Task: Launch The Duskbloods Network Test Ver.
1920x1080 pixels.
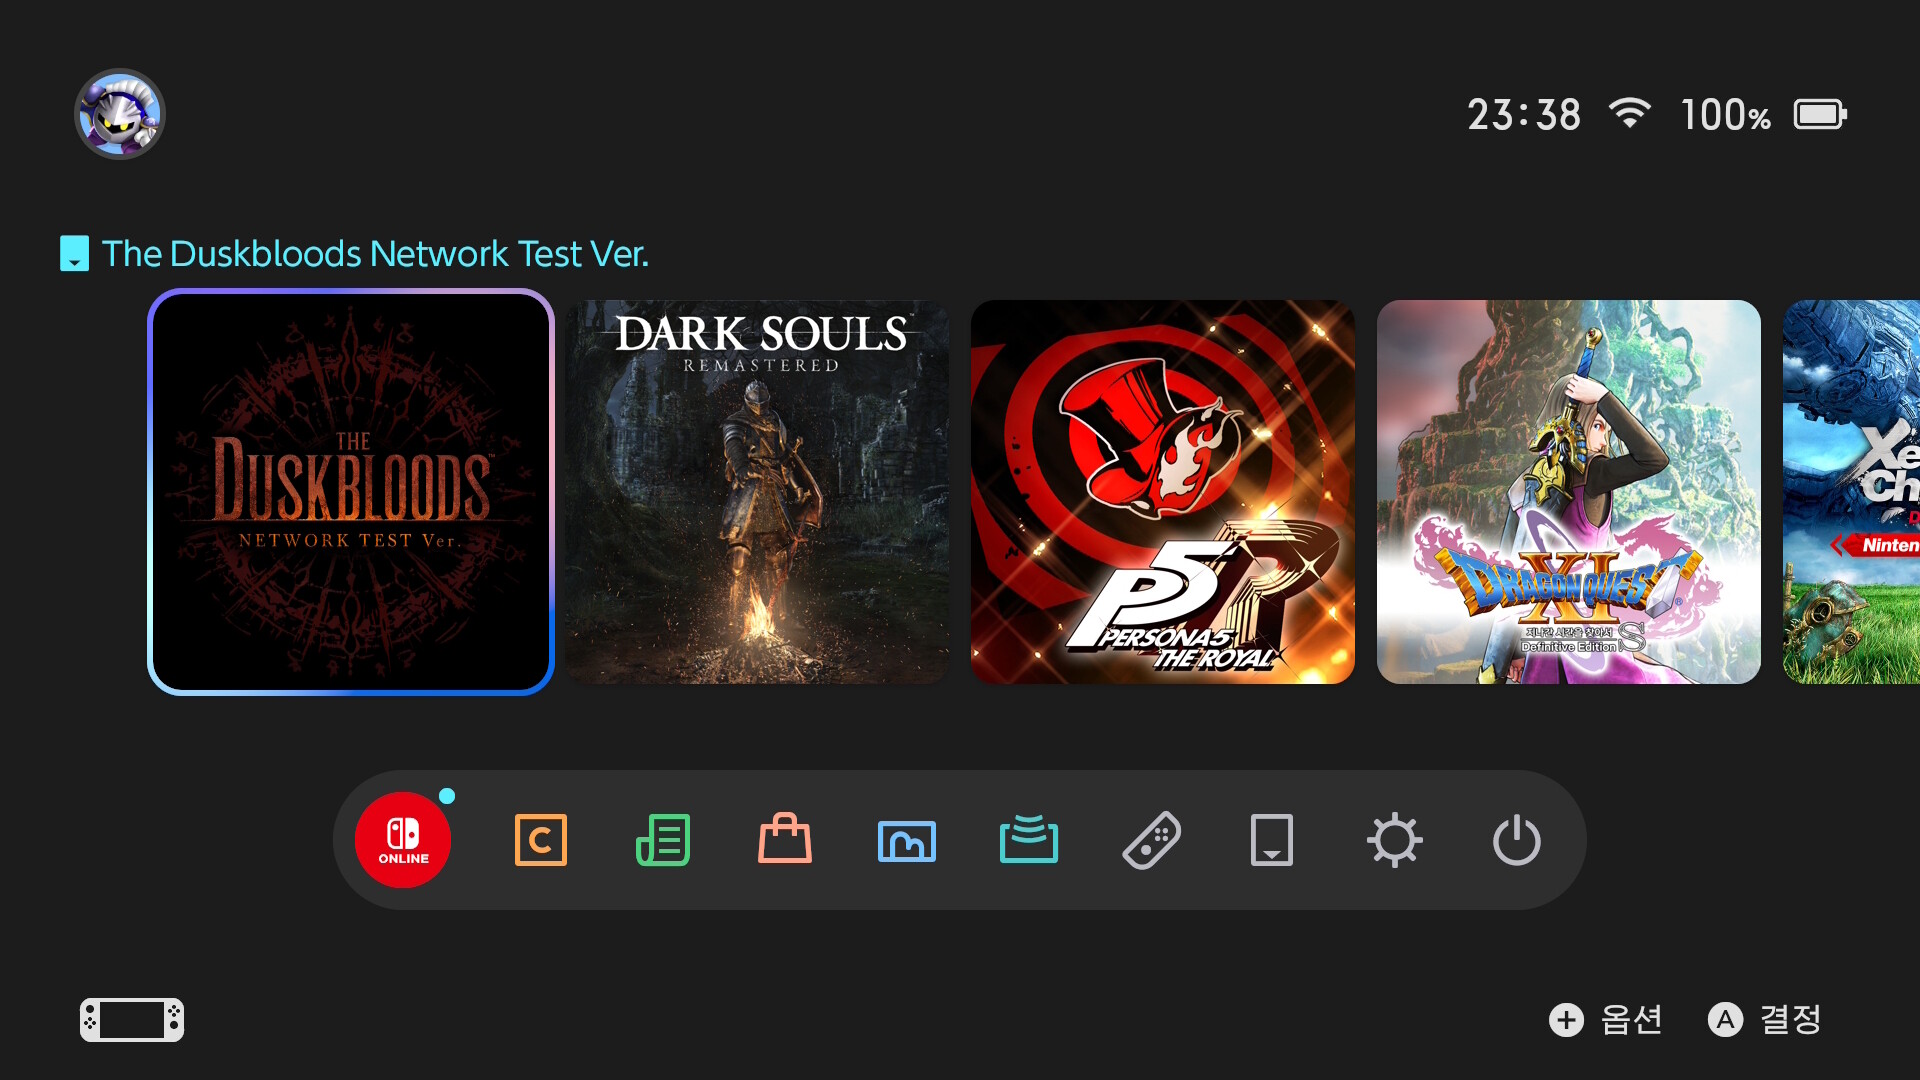Action: click(x=351, y=492)
